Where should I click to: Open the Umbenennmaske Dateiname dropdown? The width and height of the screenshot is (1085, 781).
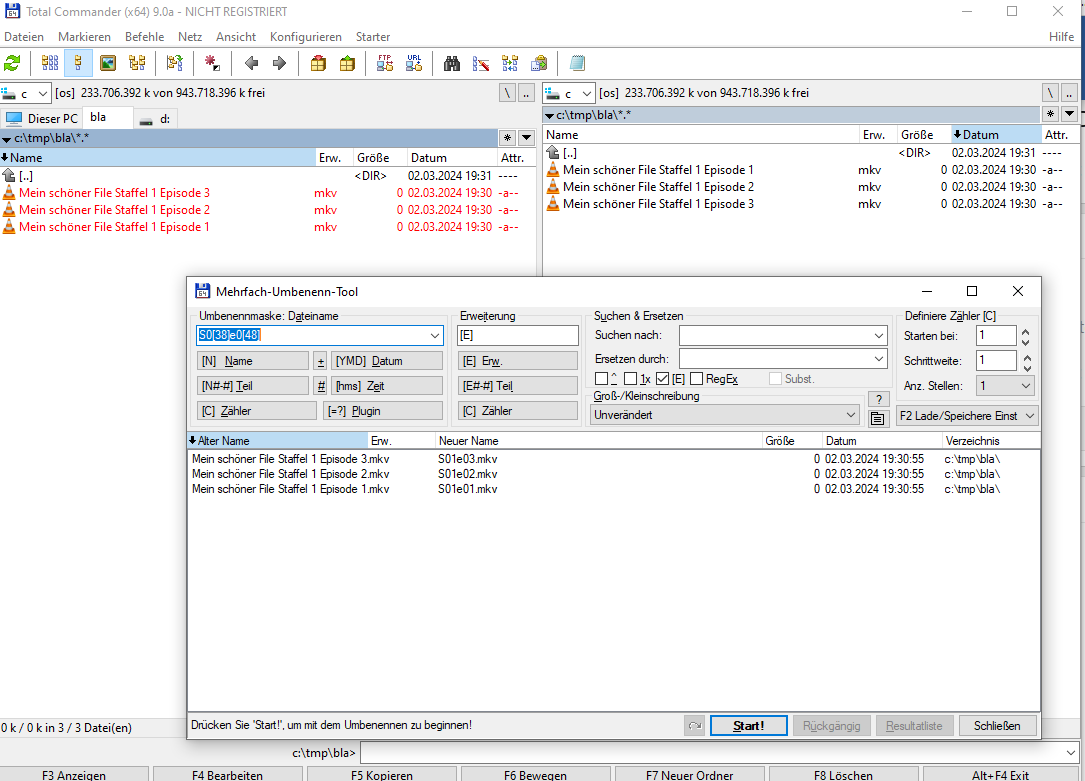point(435,336)
